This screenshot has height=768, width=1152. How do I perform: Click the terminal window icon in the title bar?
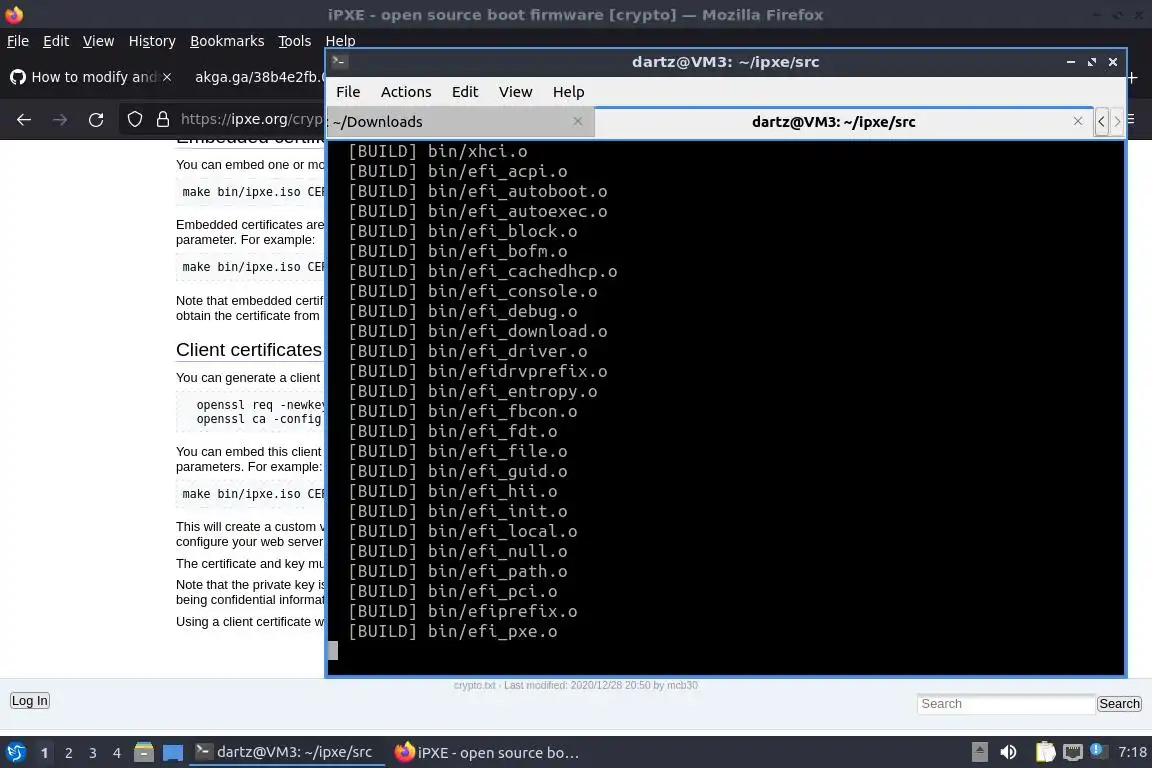339,61
